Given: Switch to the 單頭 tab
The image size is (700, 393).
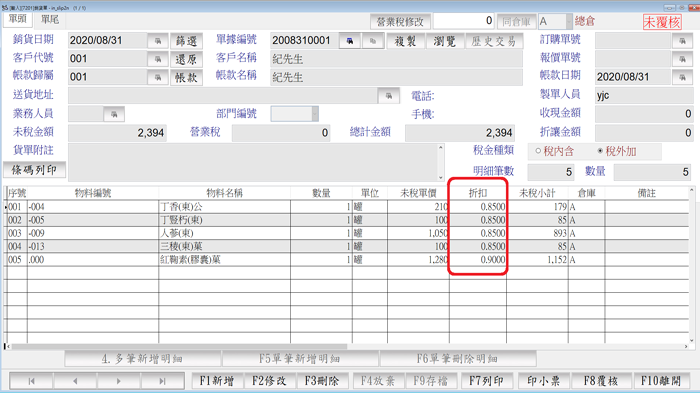Looking at the screenshot, I should point(17,19).
